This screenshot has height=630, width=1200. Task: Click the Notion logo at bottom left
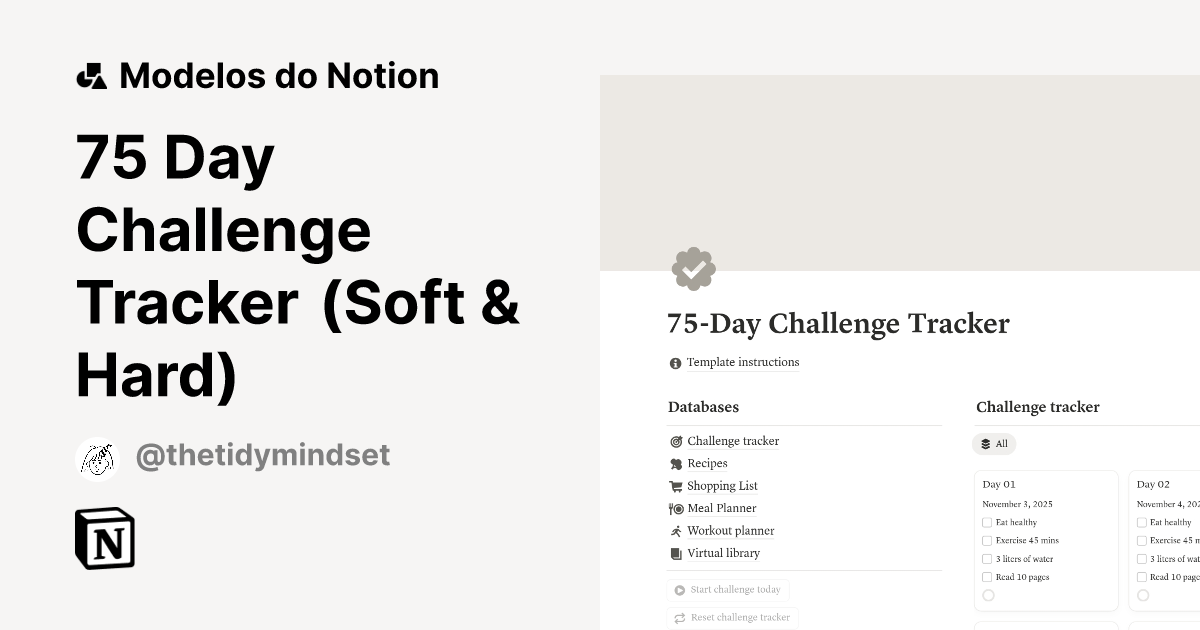click(103, 538)
